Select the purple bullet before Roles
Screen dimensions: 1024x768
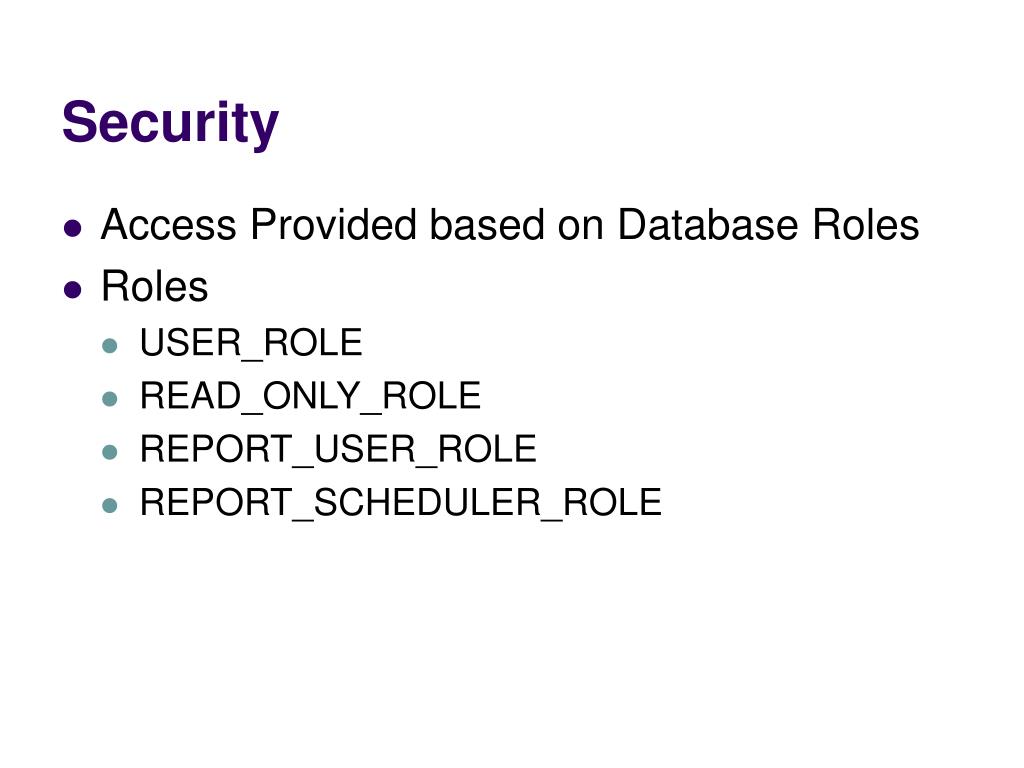coord(72,289)
